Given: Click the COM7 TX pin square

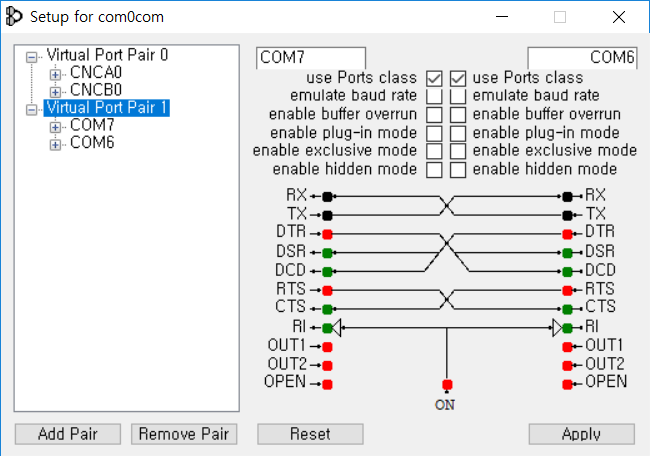Looking at the screenshot, I should click(327, 215).
